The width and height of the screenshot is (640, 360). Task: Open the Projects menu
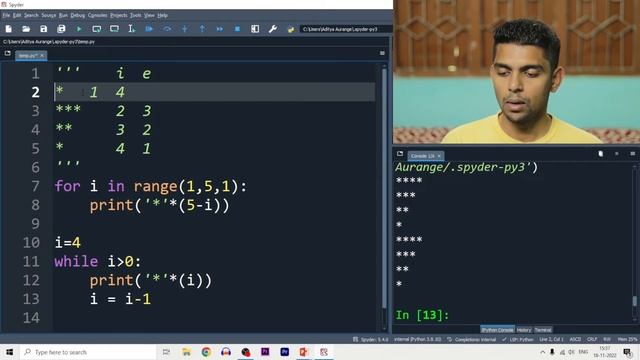pos(119,15)
